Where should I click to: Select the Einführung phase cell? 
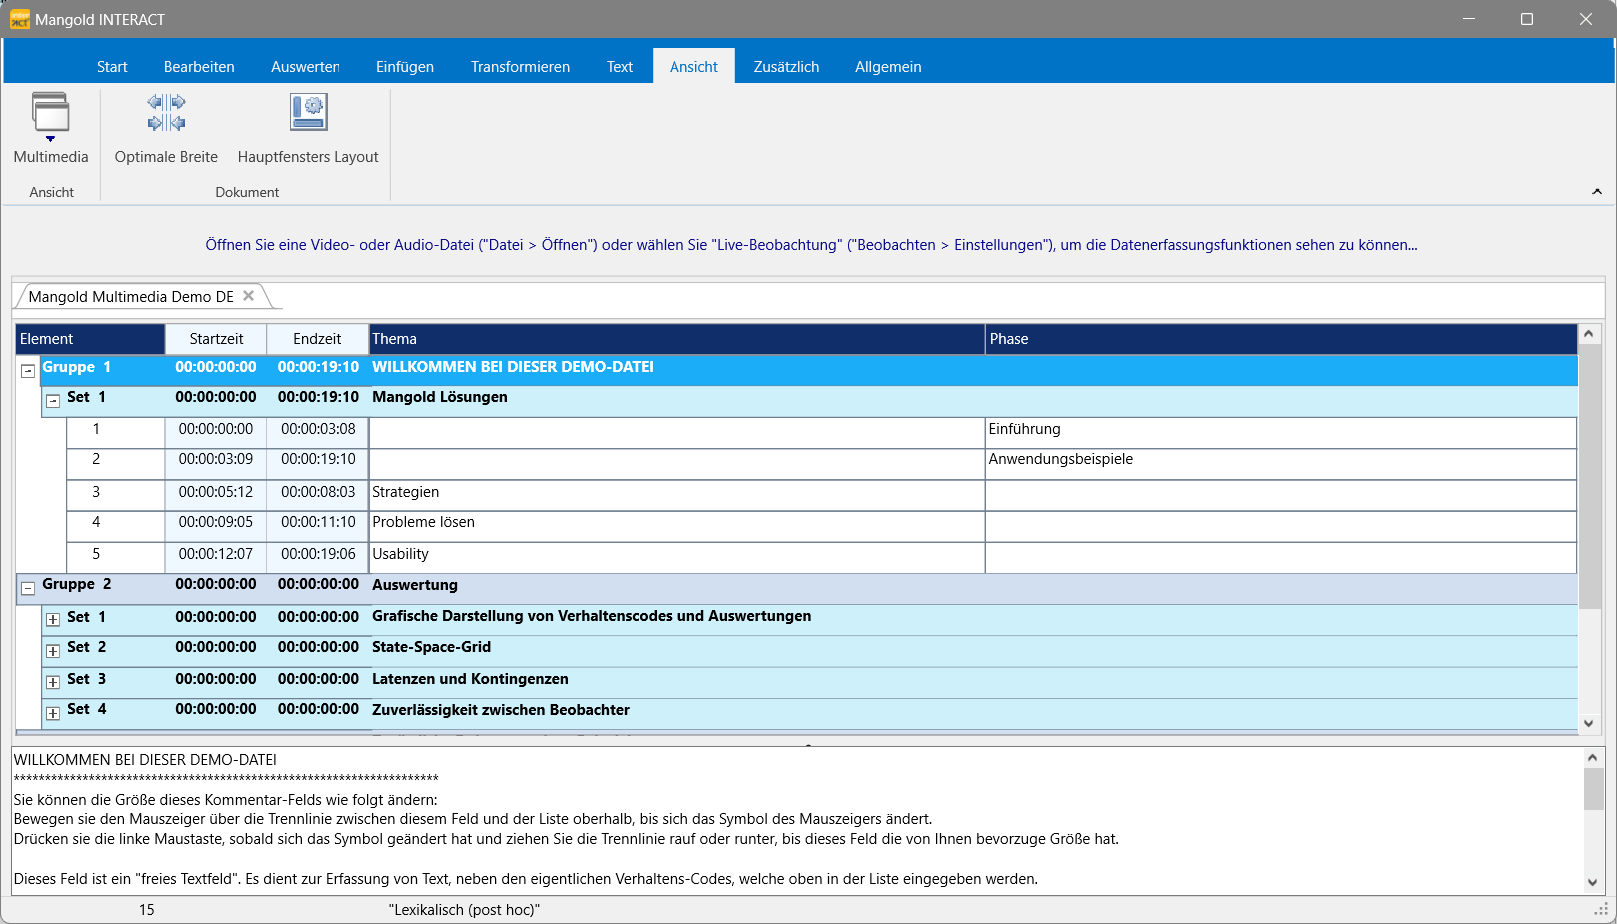click(1281, 432)
